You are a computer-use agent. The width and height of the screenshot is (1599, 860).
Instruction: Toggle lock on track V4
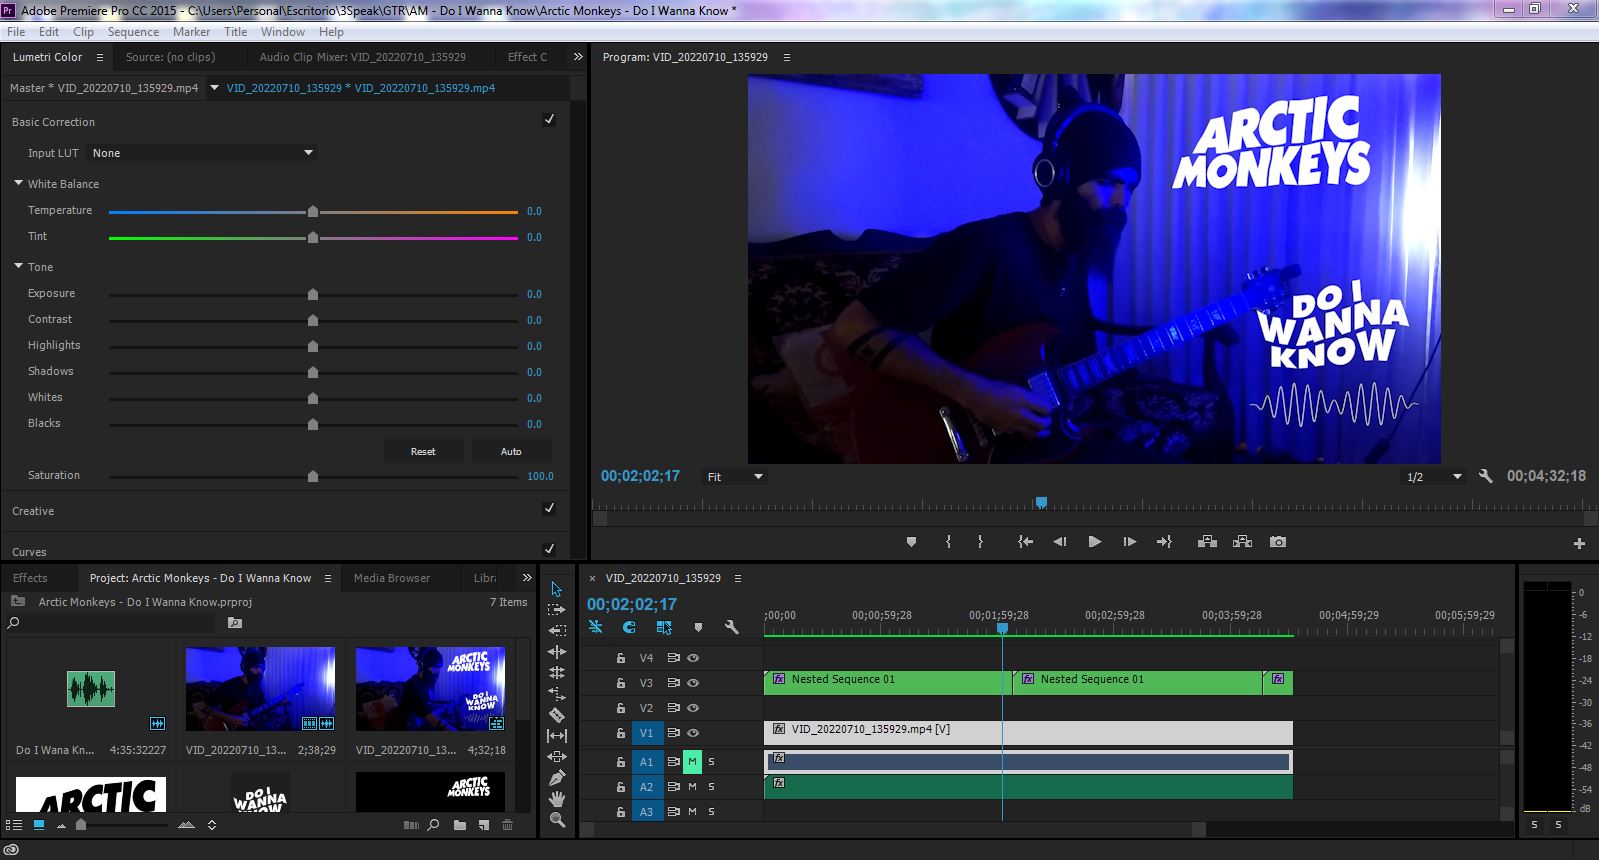tap(620, 658)
